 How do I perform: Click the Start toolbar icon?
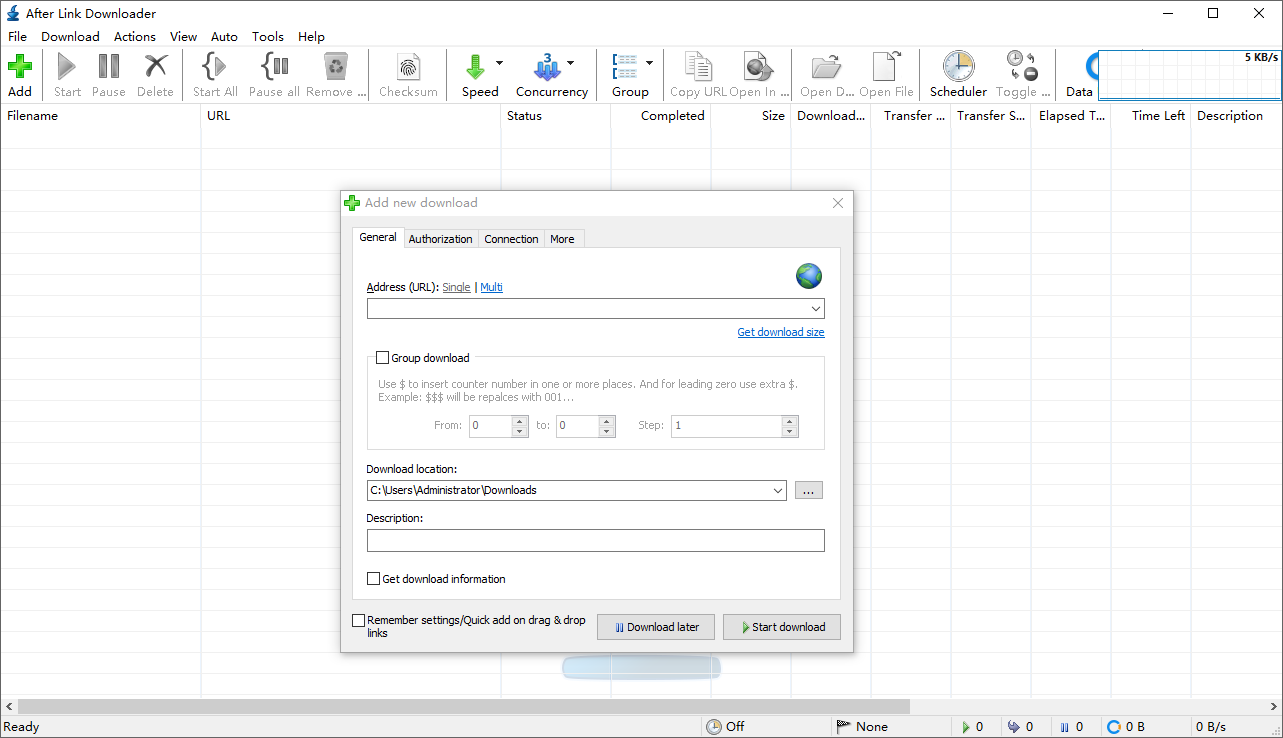tap(67, 67)
